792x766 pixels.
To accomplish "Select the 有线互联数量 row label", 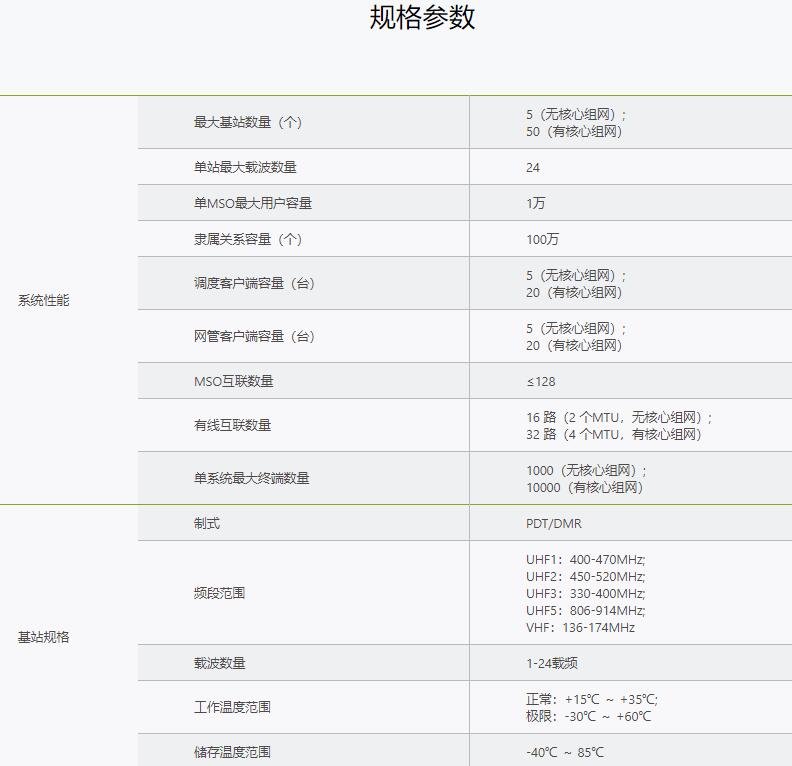I will 233,425.
